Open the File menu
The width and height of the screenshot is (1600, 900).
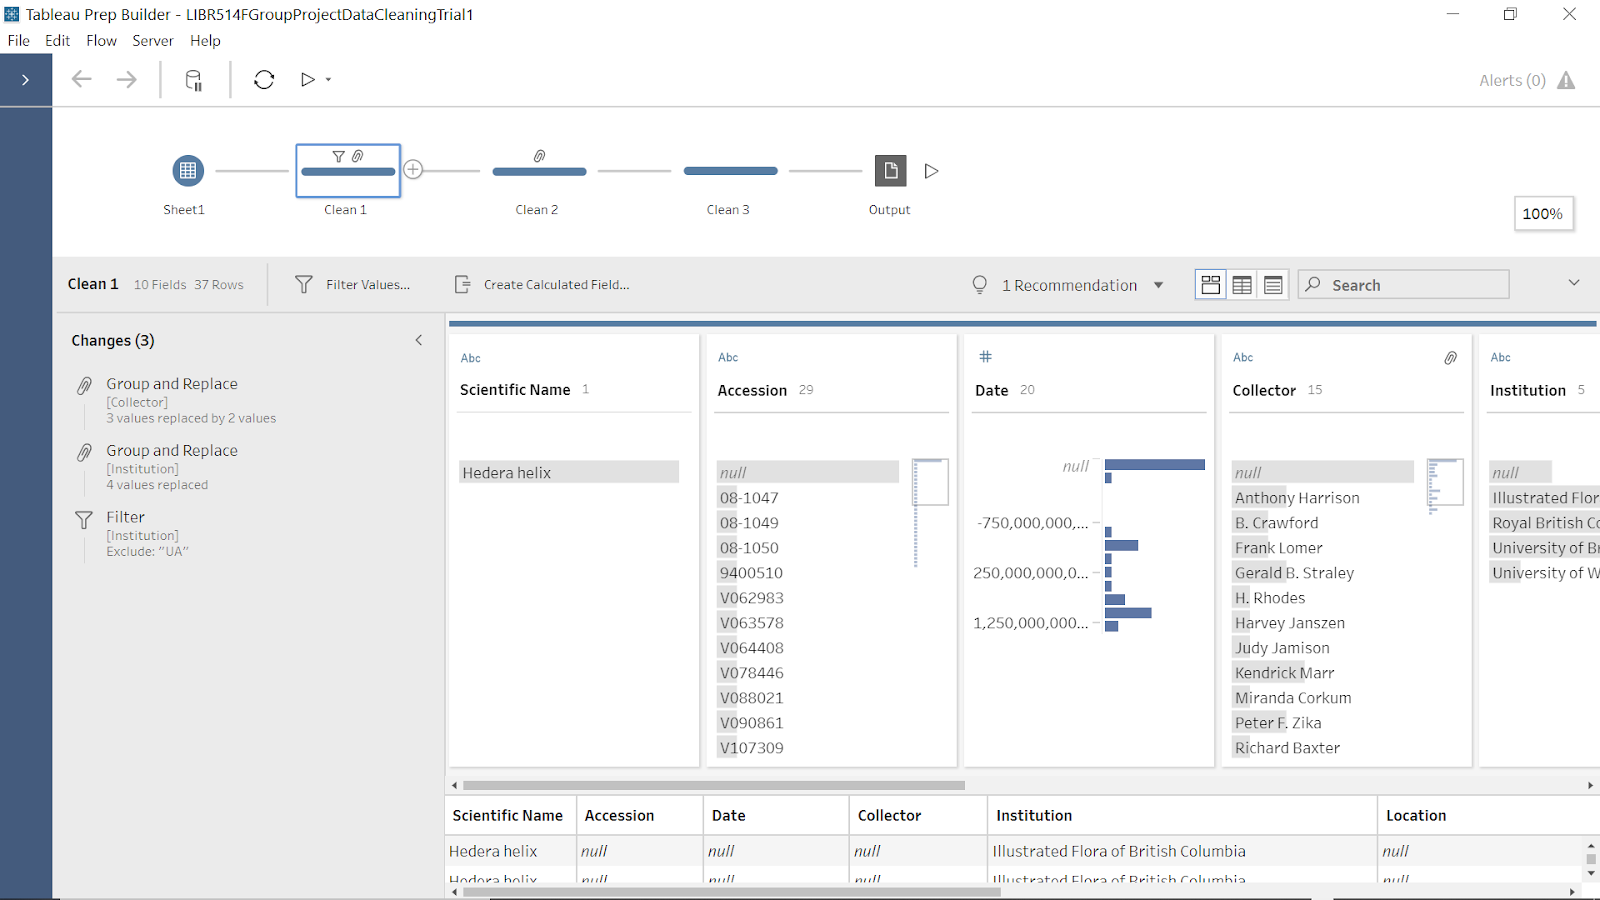pos(19,41)
